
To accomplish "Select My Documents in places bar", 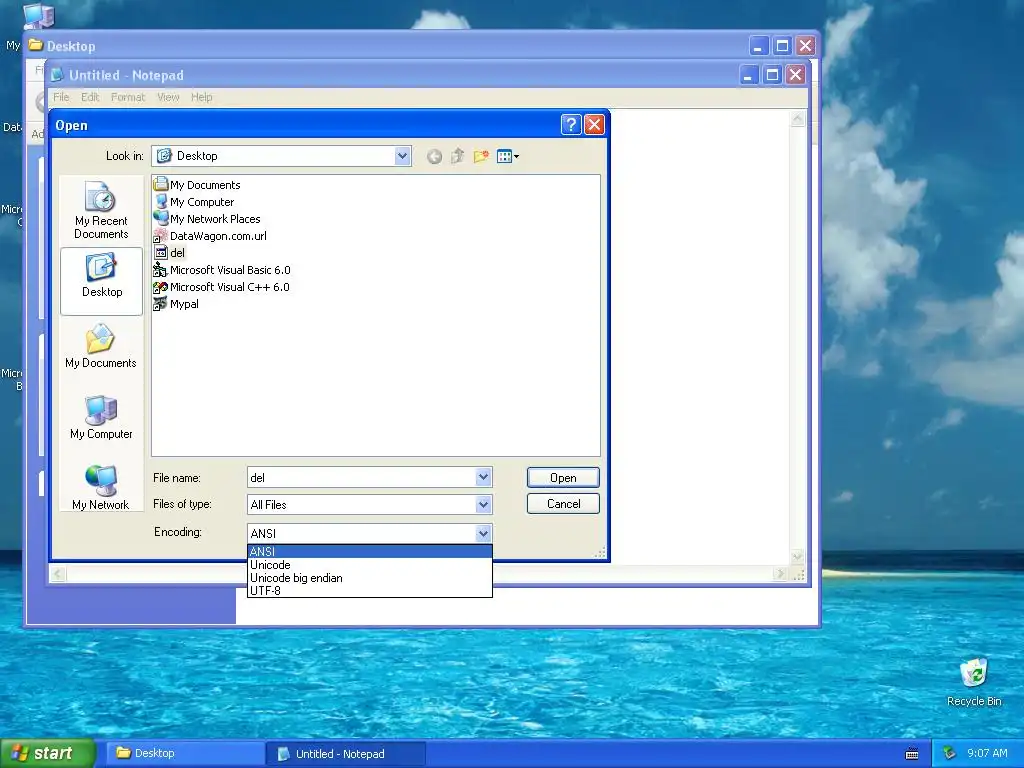I will (x=101, y=348).
